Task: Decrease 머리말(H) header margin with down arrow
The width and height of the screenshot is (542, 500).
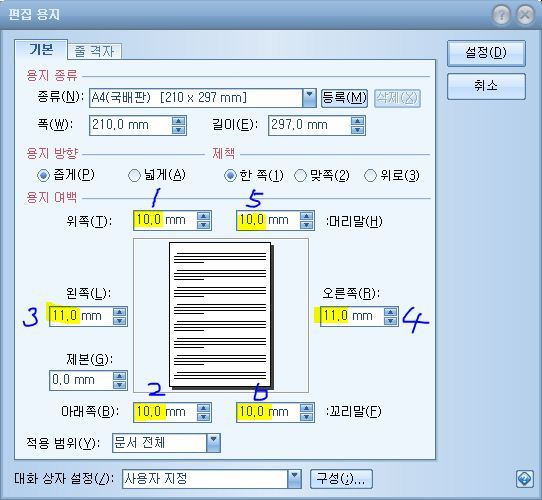Action: [x=307, y=225]
